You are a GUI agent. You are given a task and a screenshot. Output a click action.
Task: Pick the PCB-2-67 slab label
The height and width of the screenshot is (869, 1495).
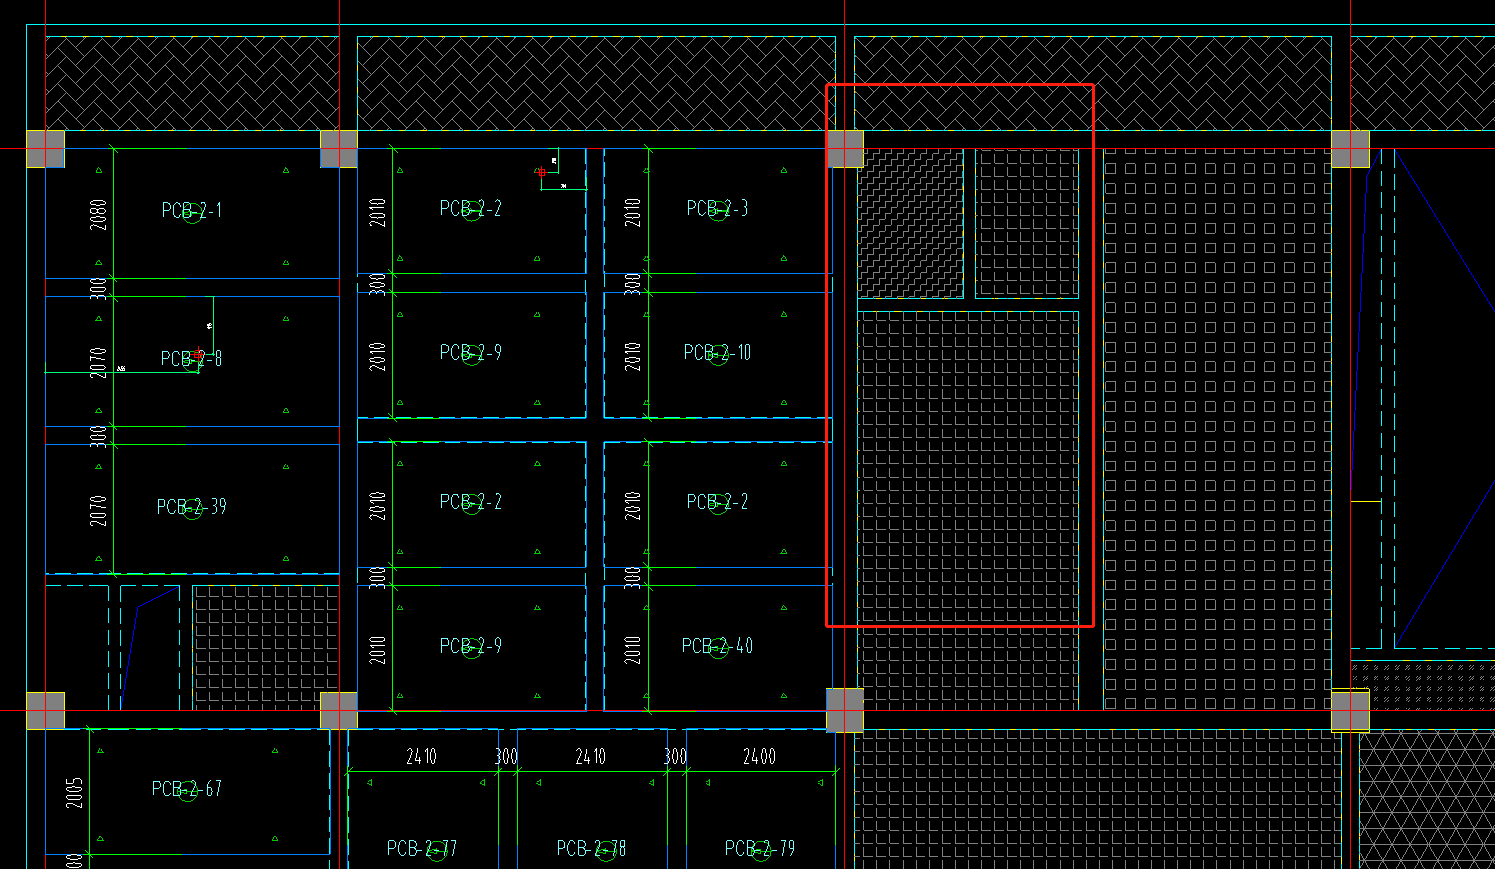pos(187,788)
